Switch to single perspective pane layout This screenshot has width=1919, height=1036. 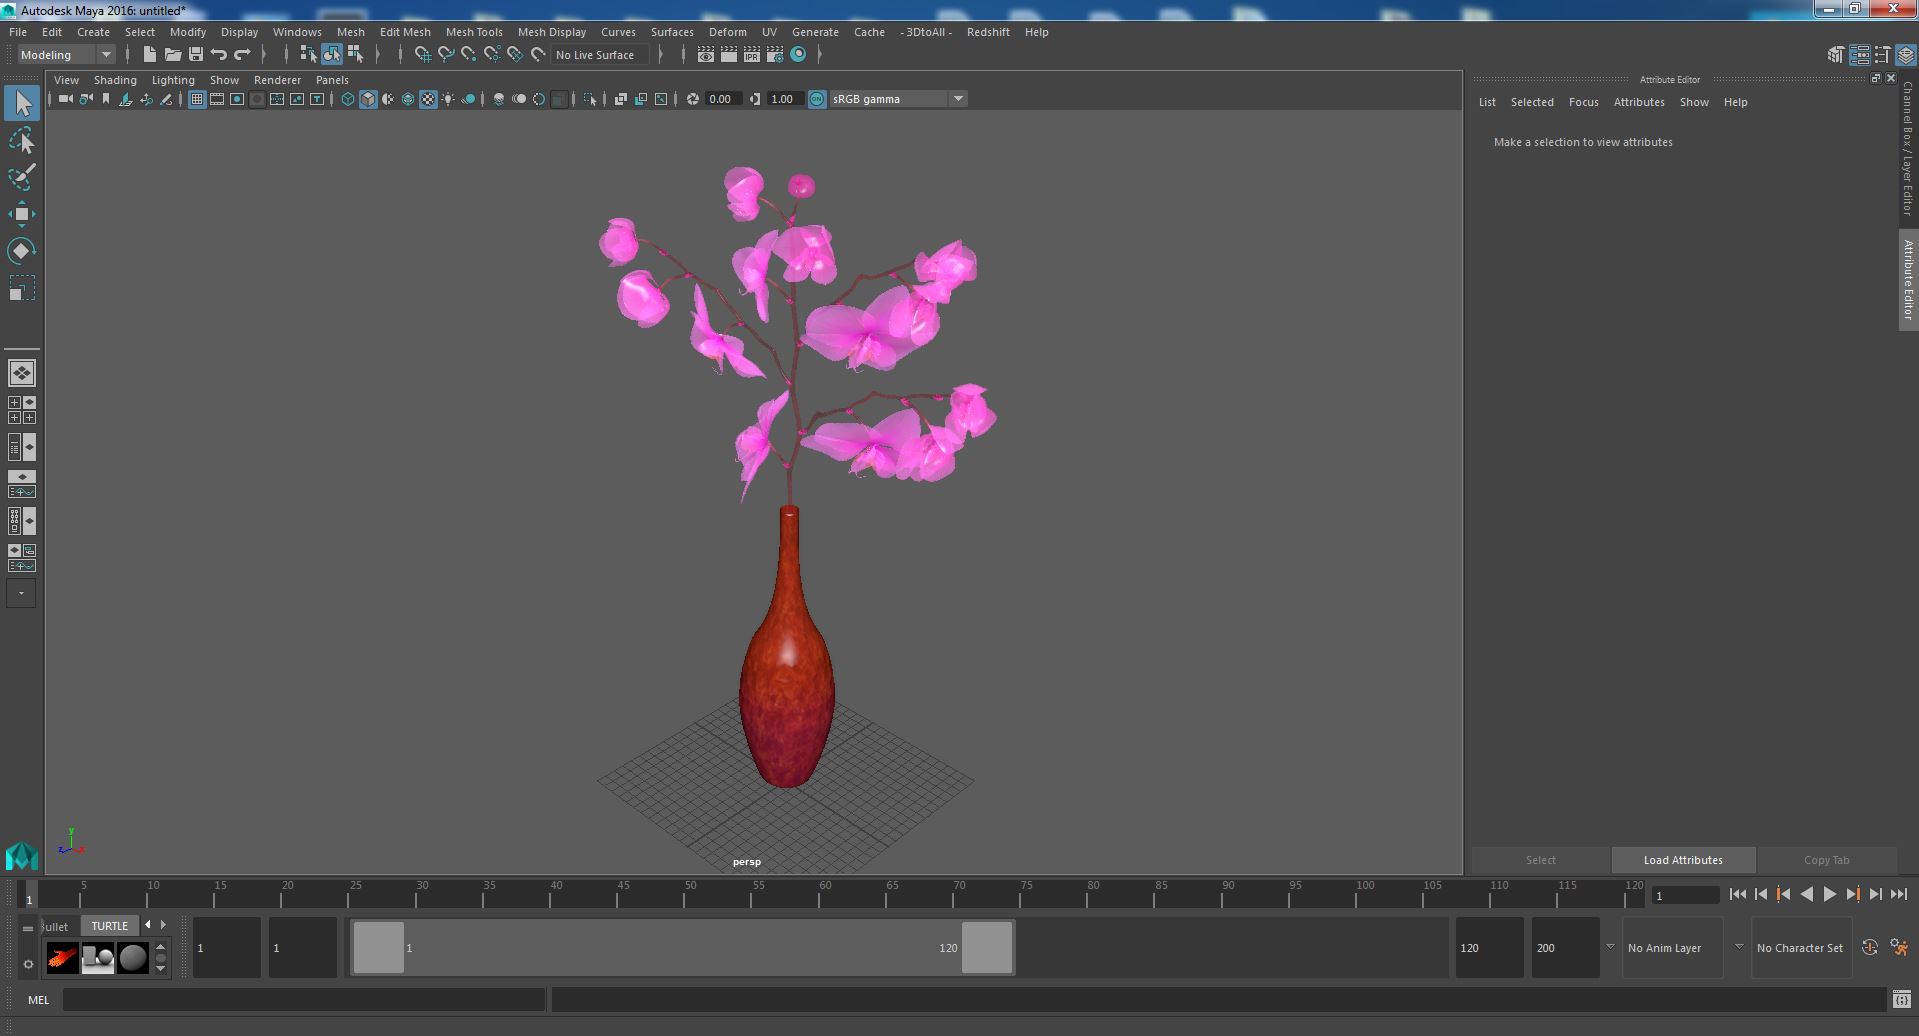pyautogui.click(x=22, y=373)
